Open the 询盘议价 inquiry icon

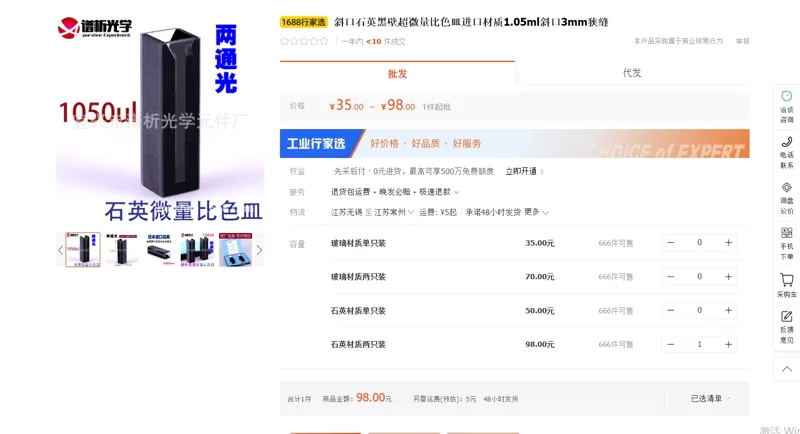pyautogui.click(x=786, y=187)
